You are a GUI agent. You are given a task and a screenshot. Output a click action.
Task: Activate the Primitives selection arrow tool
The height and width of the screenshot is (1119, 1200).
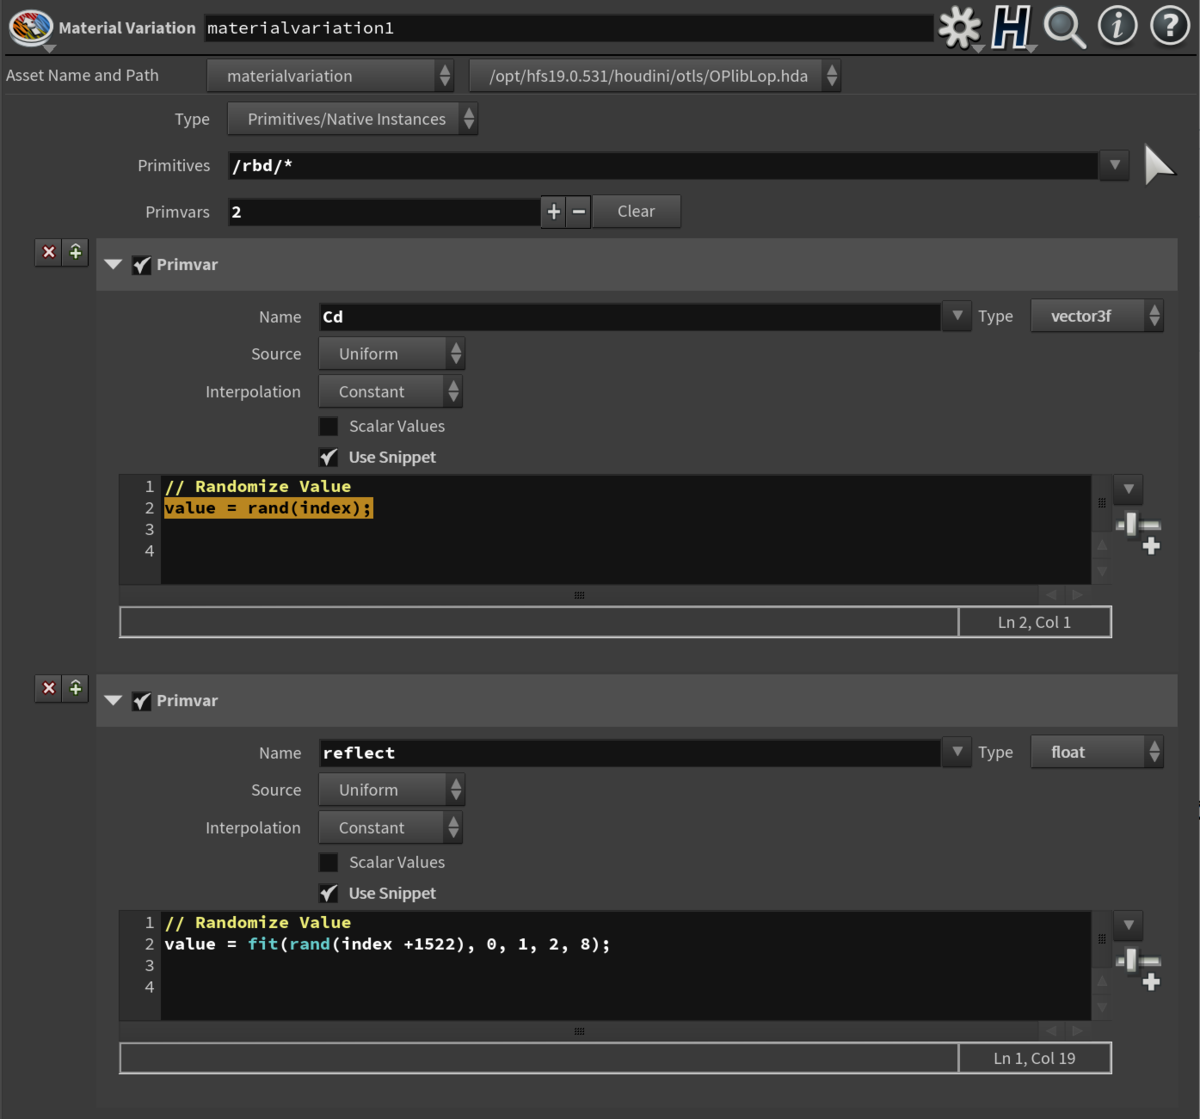tap(1158, 165)
